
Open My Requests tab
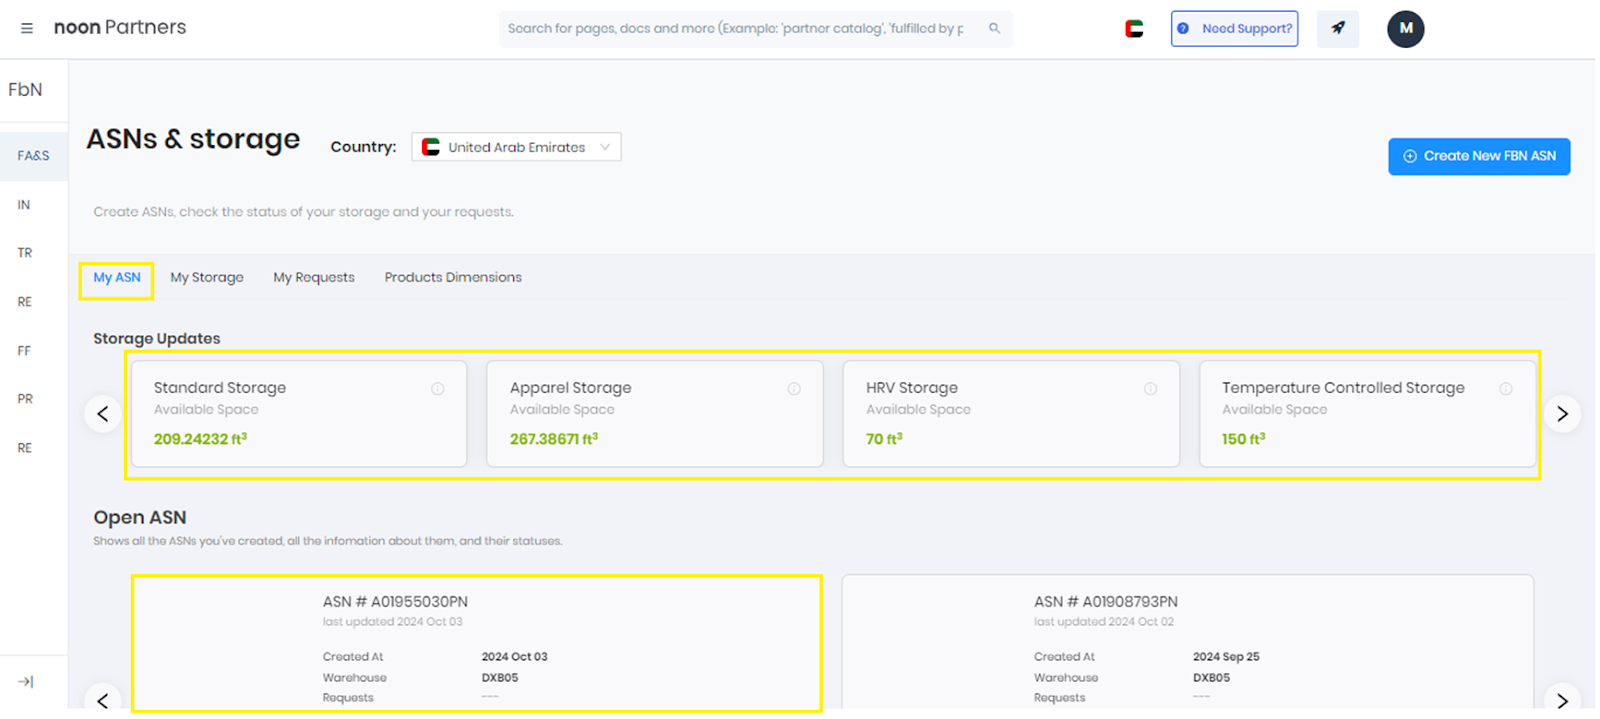314,278
